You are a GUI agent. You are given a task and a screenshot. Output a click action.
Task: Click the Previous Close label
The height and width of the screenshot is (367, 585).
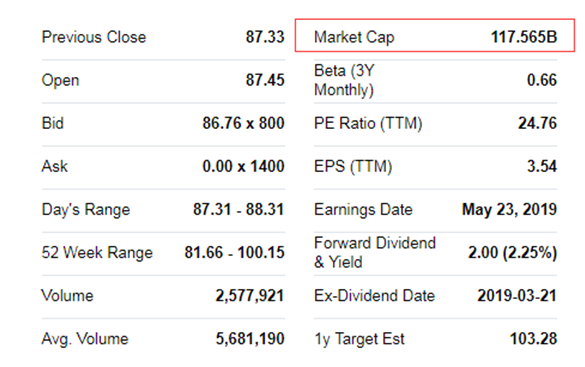click(94, 37)
